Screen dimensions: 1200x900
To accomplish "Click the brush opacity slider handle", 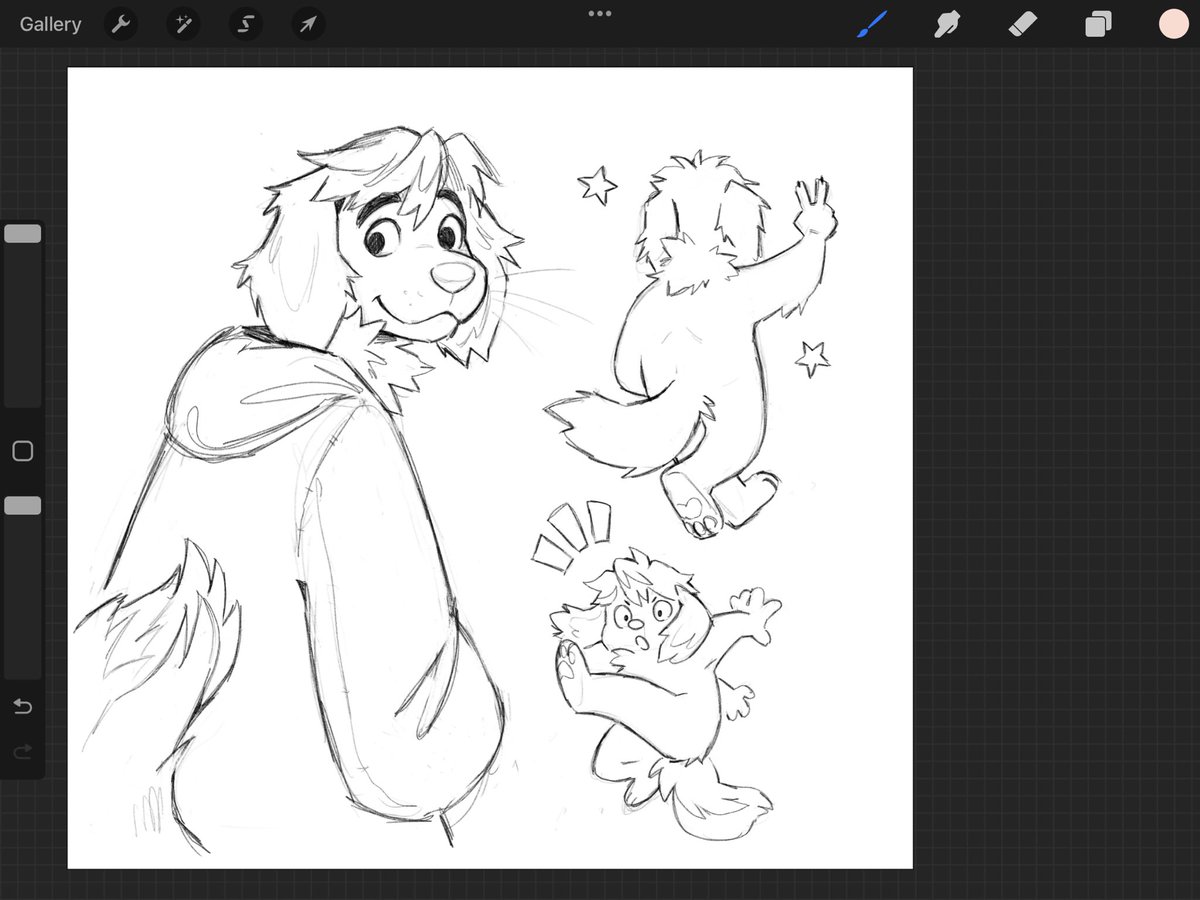I will click(22, 506).
